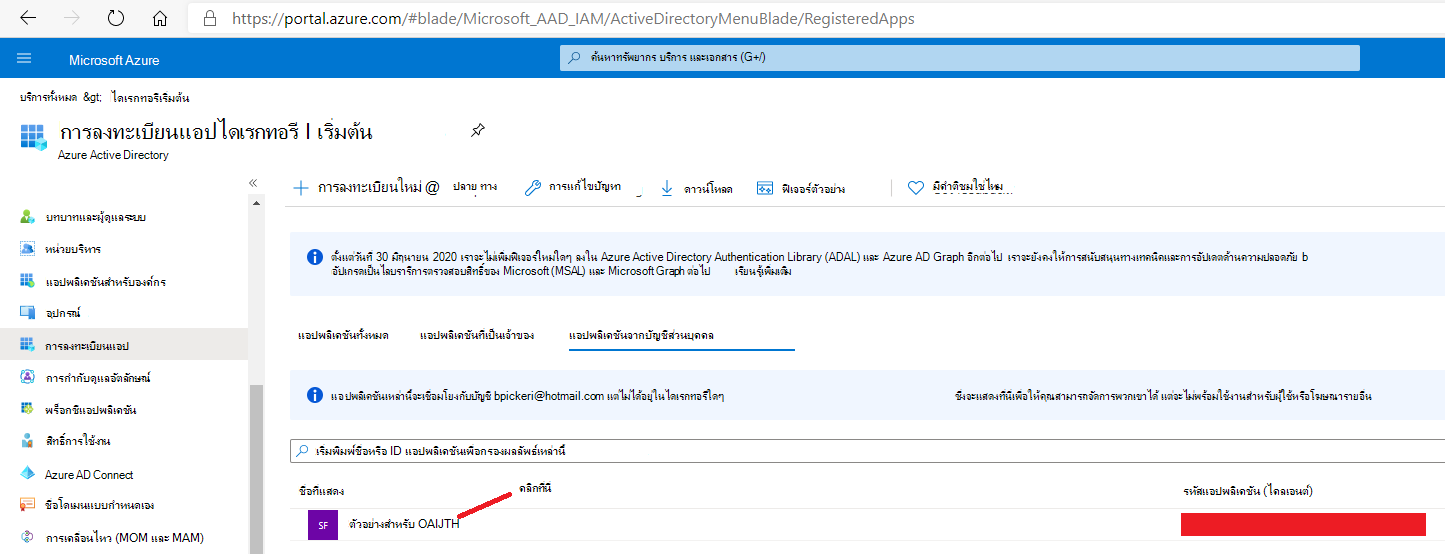Open ฟีเจอร์ตัวอย่าง preview features
The height and width of the screenshot is (554, 1445).
click(x=813, y=188)
